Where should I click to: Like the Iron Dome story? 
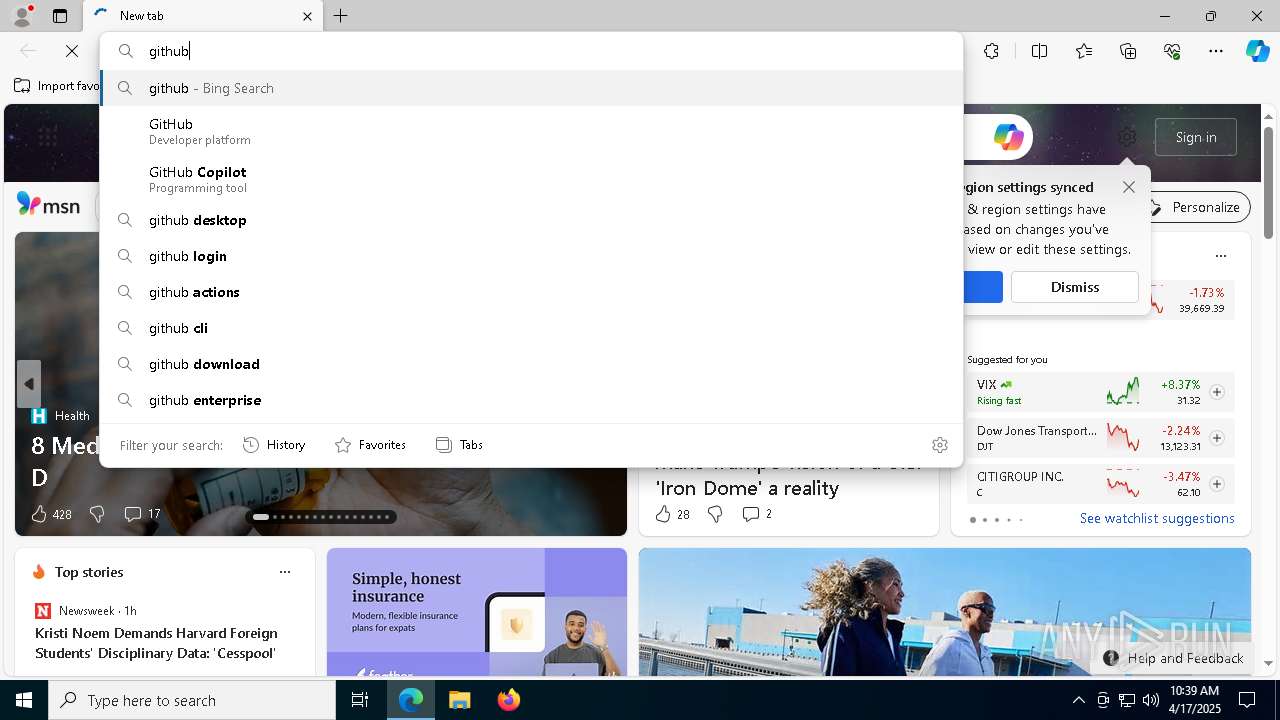(672, 514)
